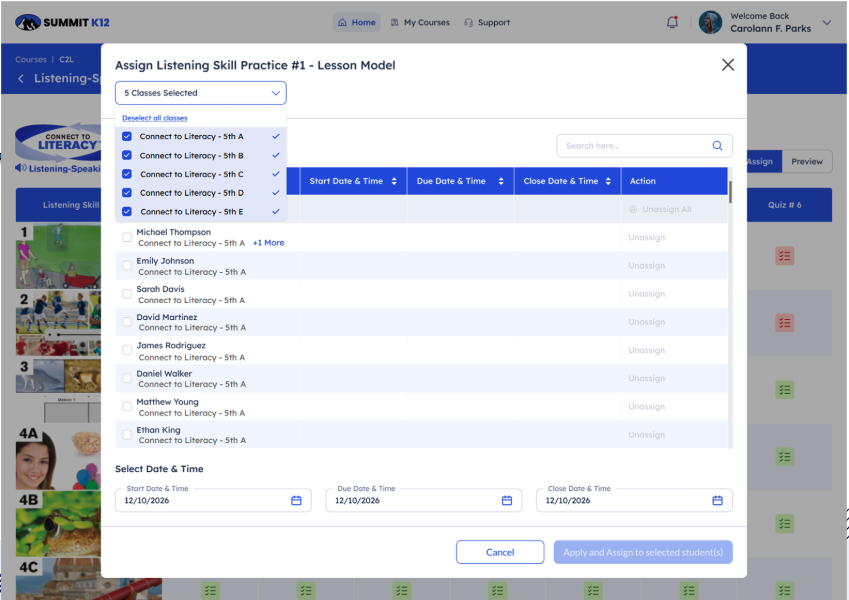Uncheck Connect to Literacy - 5th E

tap(127, 212)
